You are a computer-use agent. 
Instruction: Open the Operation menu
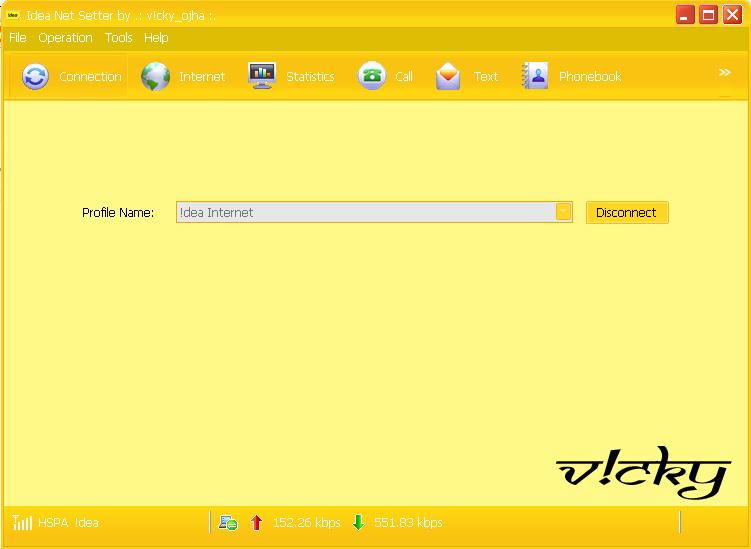coord(65,38)
